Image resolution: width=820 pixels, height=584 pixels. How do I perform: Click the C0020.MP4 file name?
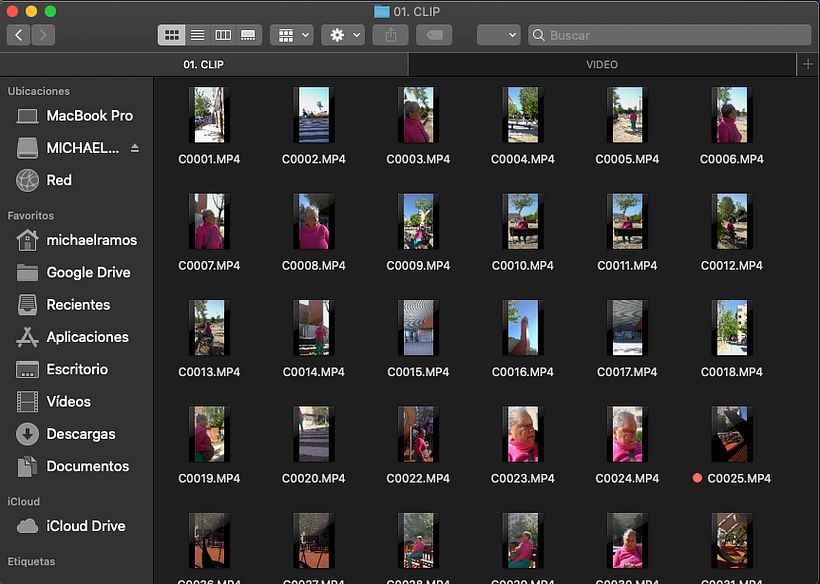314,478
